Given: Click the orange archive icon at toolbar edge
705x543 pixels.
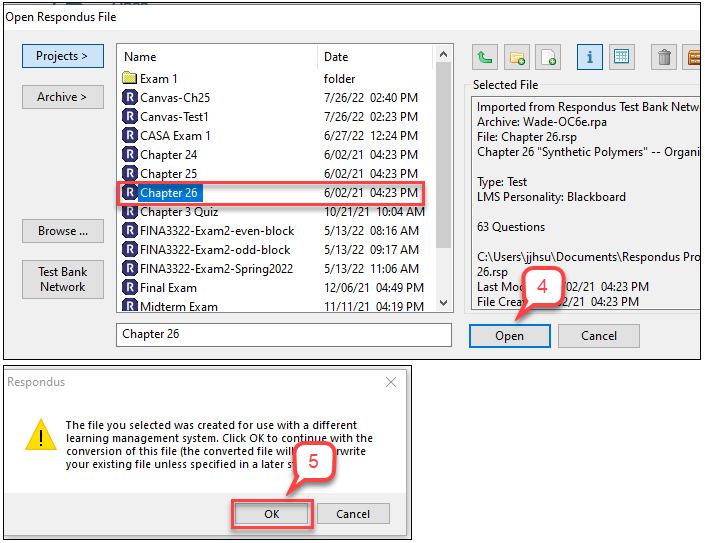Looking at the screenshot, I should coord(693,57).
